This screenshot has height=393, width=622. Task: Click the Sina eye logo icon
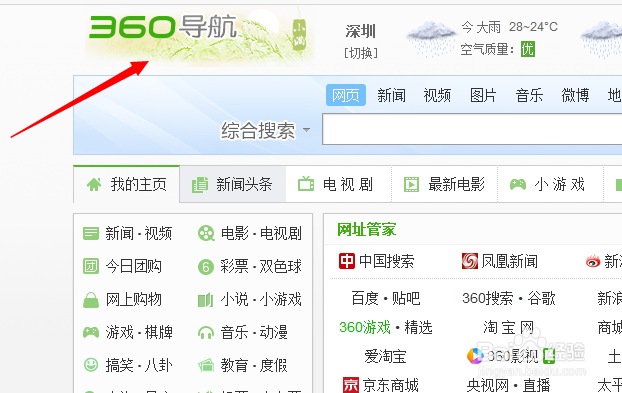tap(593, 262)
